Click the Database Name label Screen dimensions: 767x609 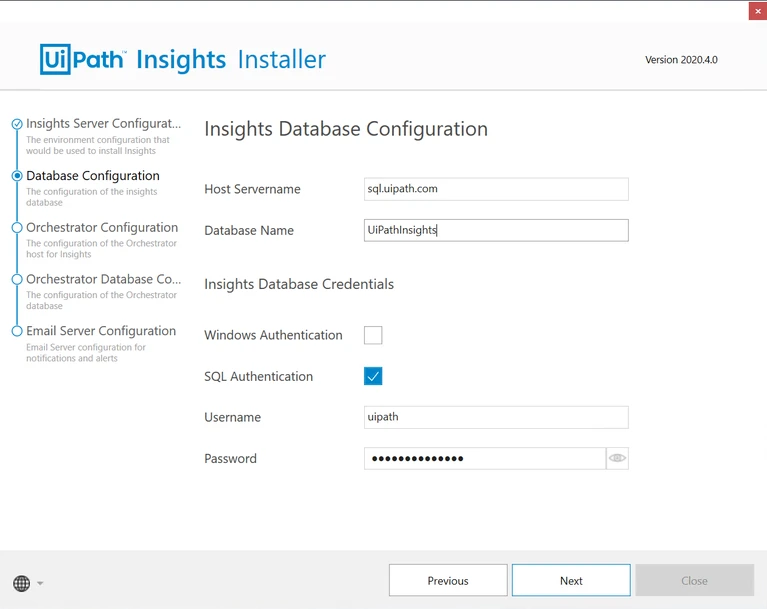[x=249, y=230]
